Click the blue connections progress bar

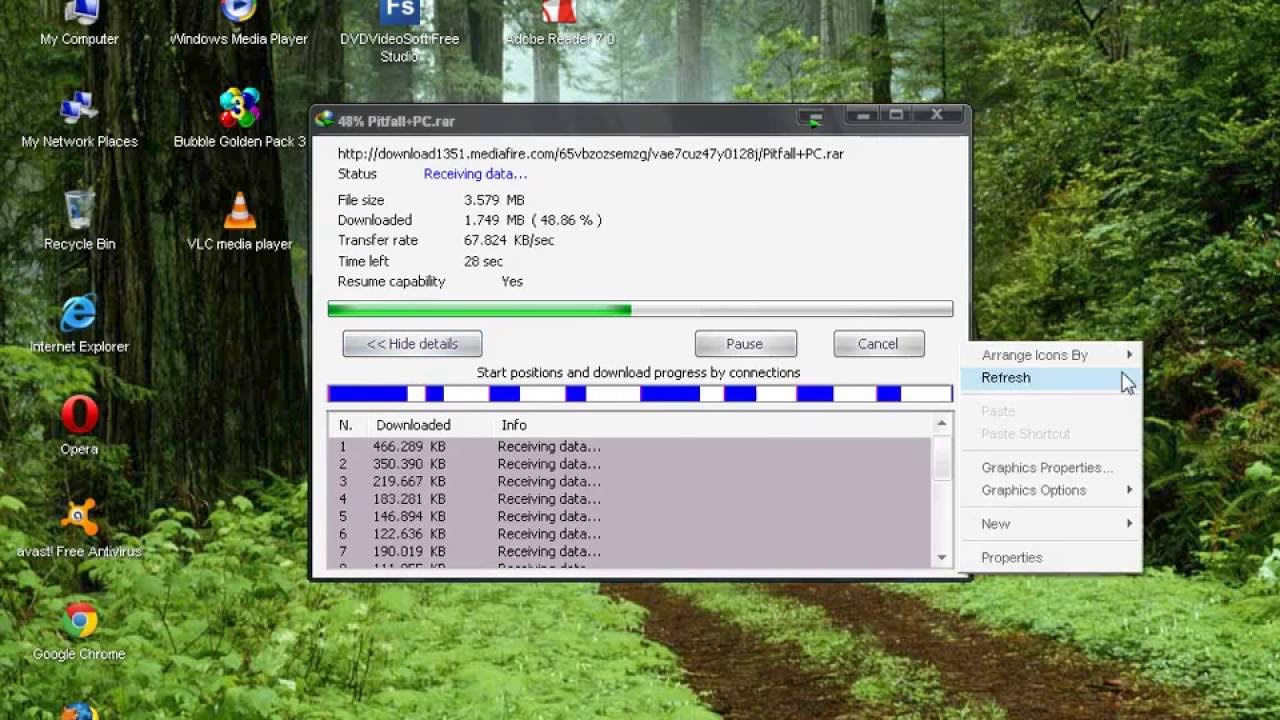(x=640, y=394)
